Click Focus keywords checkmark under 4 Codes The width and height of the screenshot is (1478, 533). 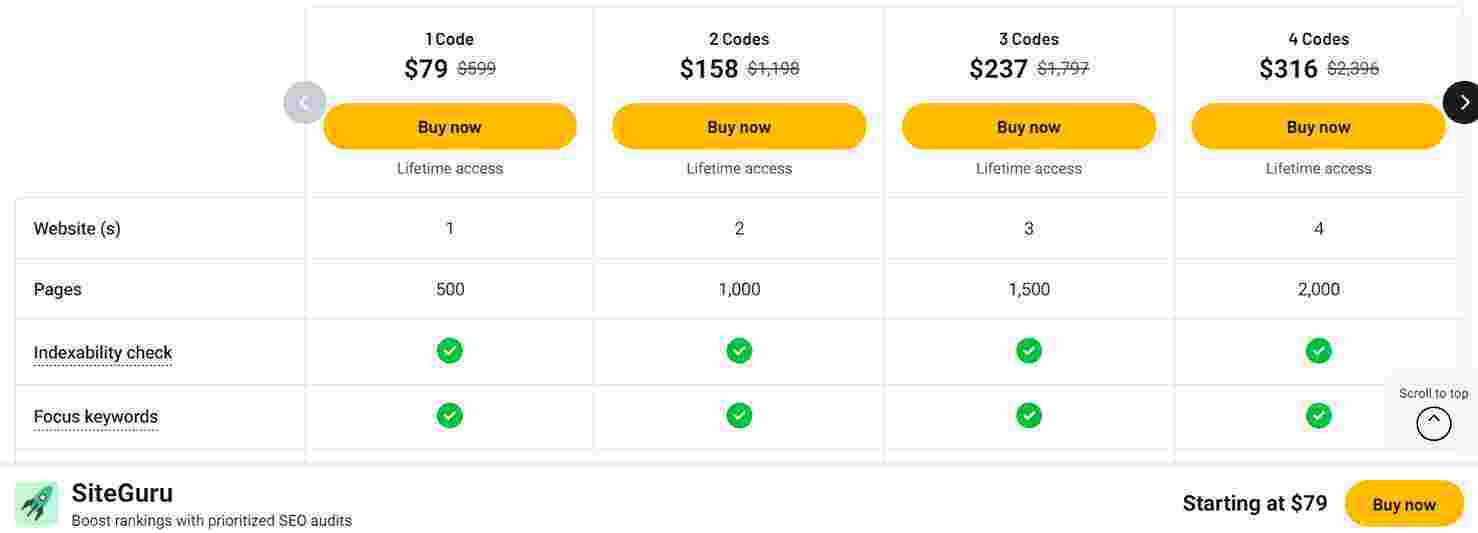coord(1318,415)
